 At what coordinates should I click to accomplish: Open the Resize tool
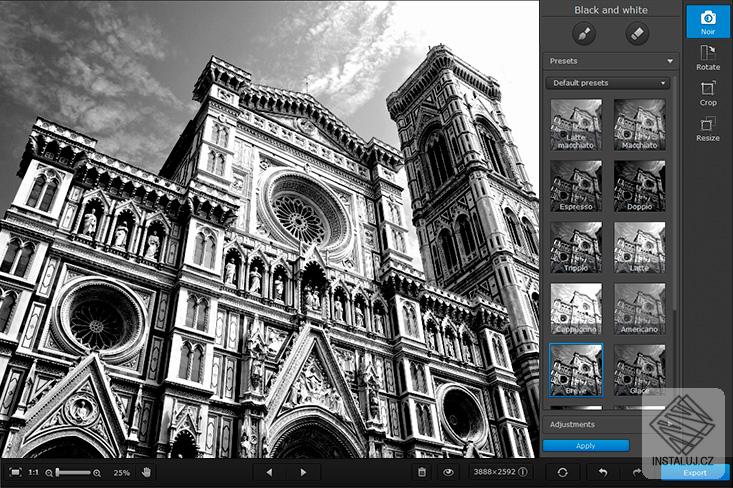pos(708,129)
